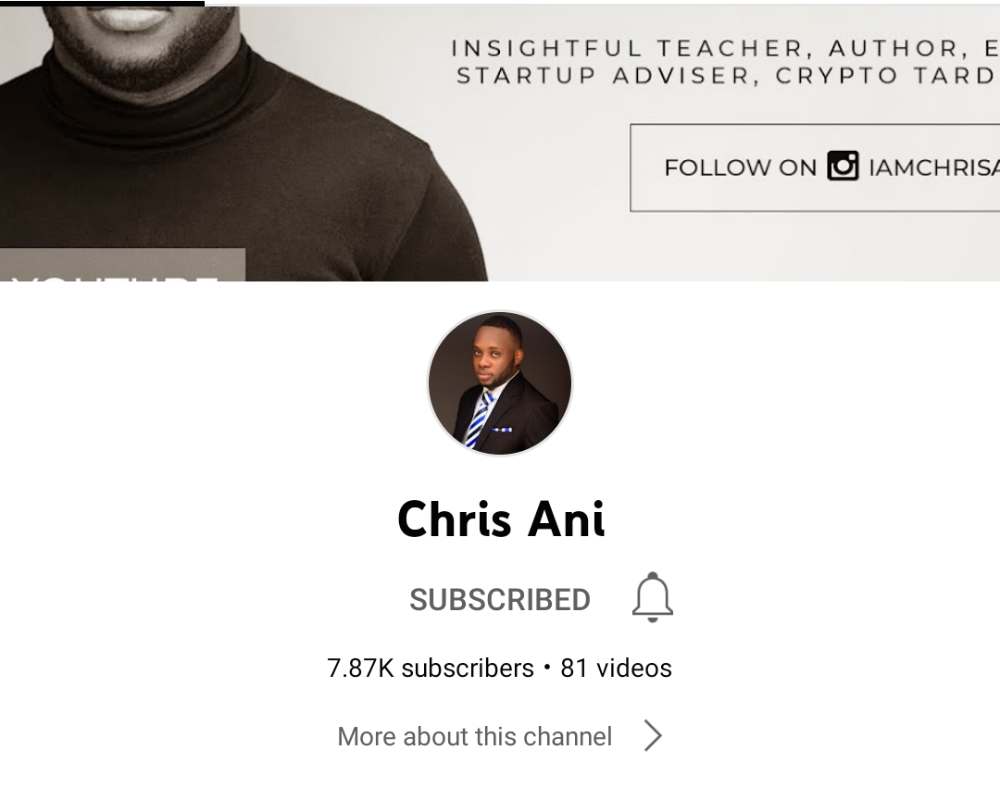The image size is (1000, 806).
Task: Click the gray YouTube label in banner
Action: click(x=122, y=265)
